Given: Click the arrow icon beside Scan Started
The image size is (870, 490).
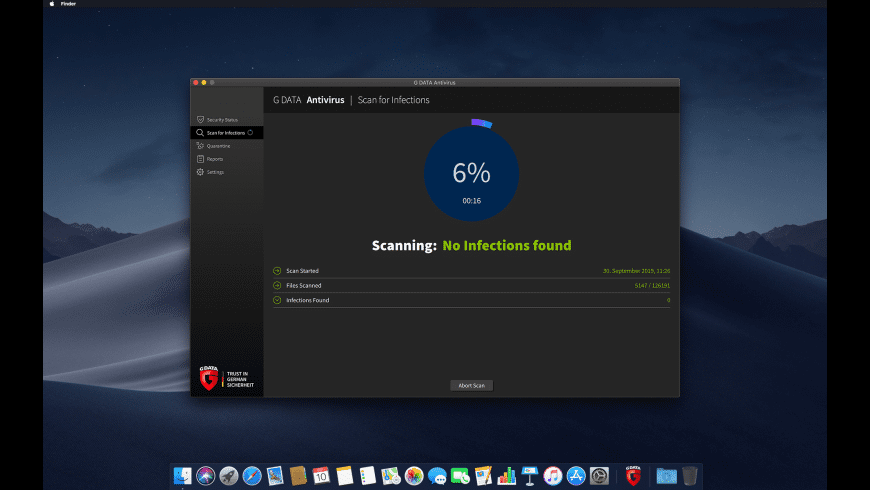Looking at the screenshot, I should pos(277,271).
